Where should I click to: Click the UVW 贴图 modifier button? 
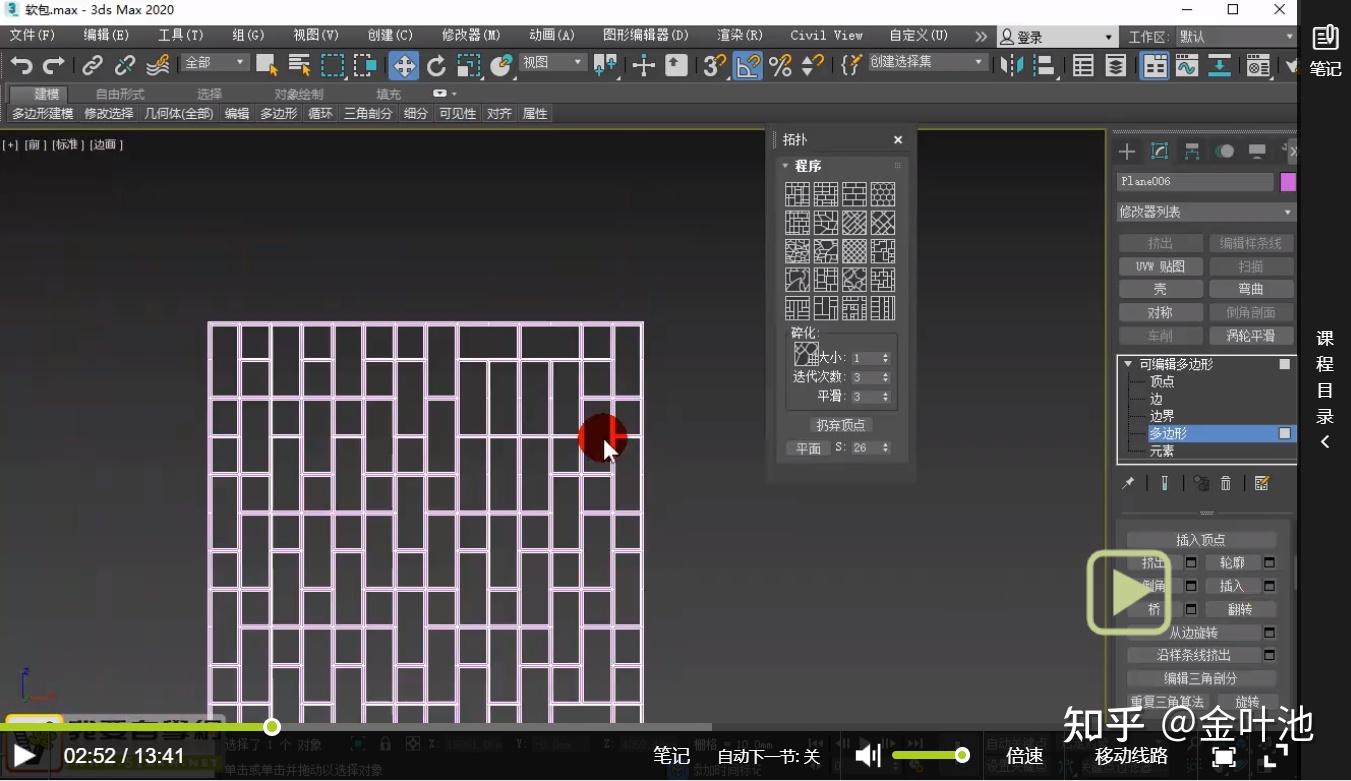pyautogui.click(x=1160, y=266)
